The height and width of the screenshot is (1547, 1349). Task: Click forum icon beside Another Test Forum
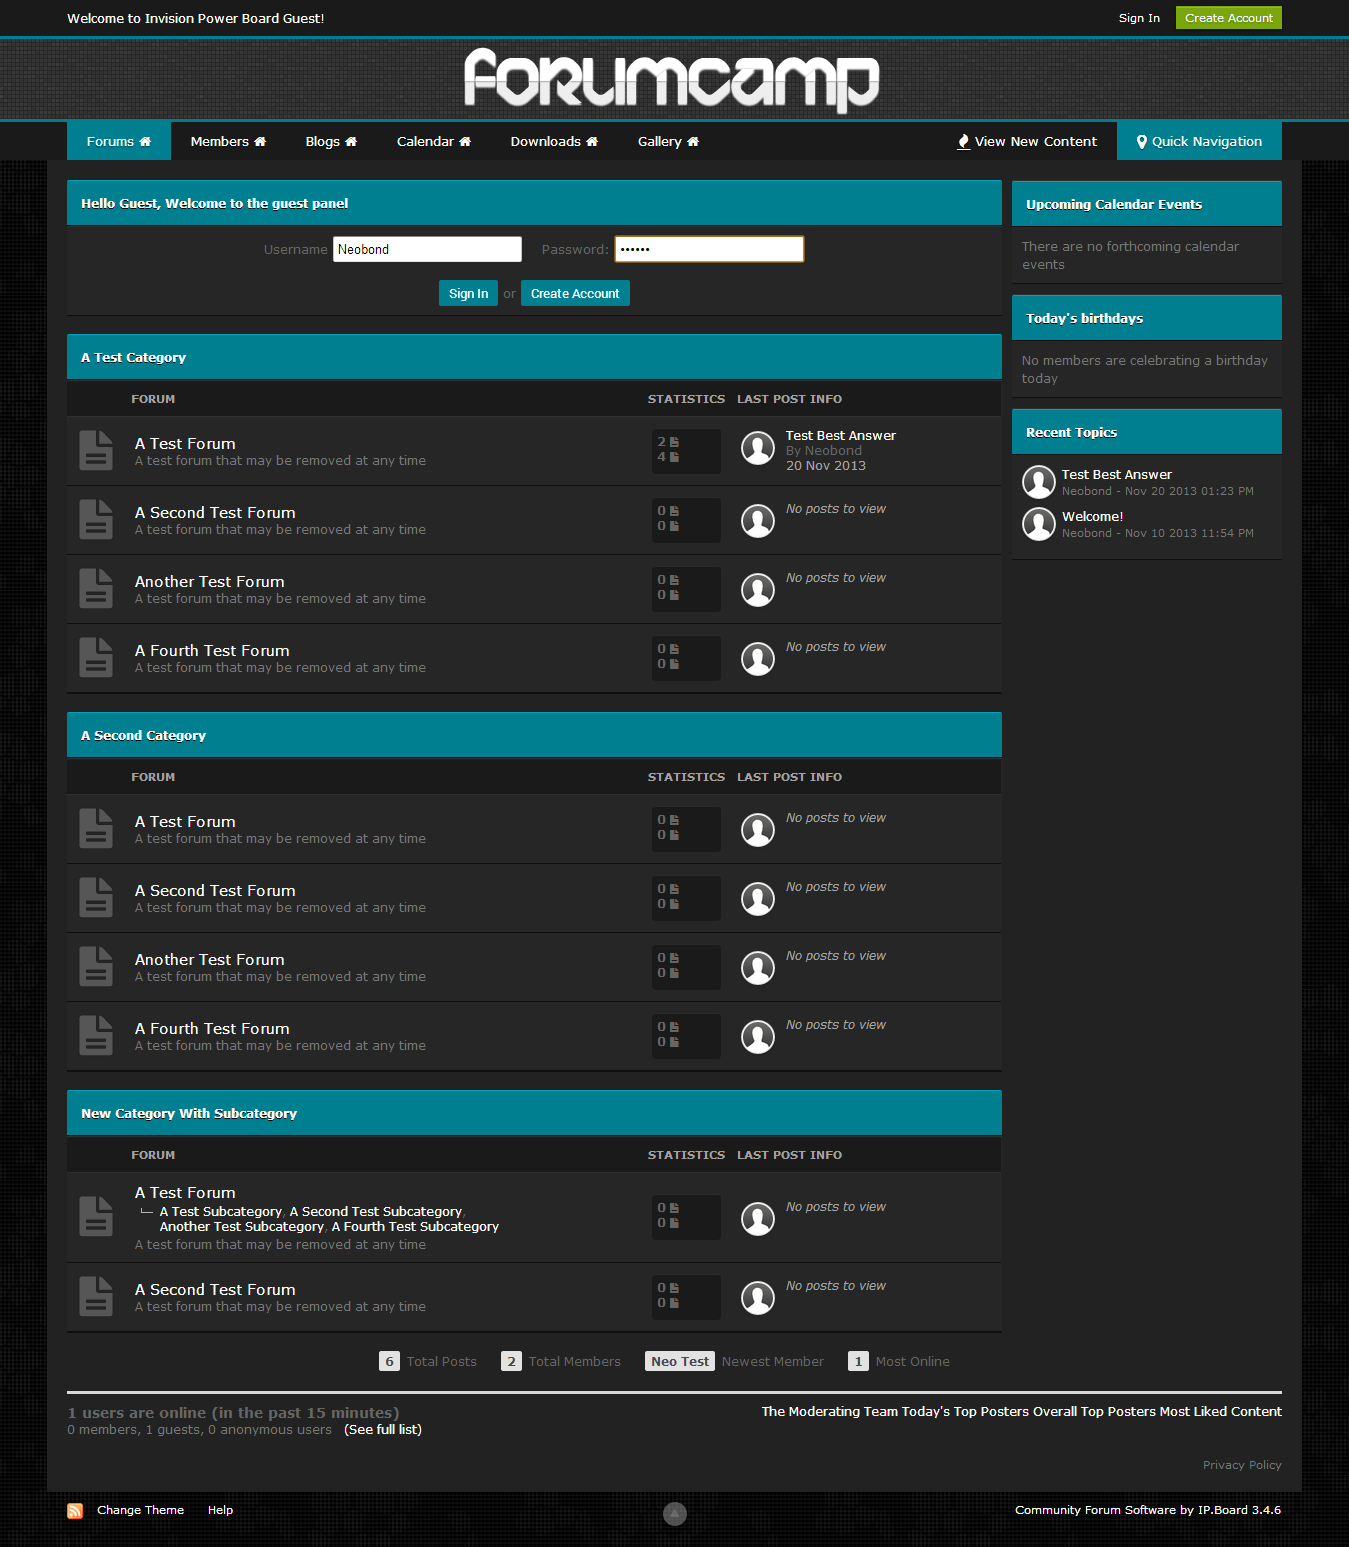tap(96, 589)
